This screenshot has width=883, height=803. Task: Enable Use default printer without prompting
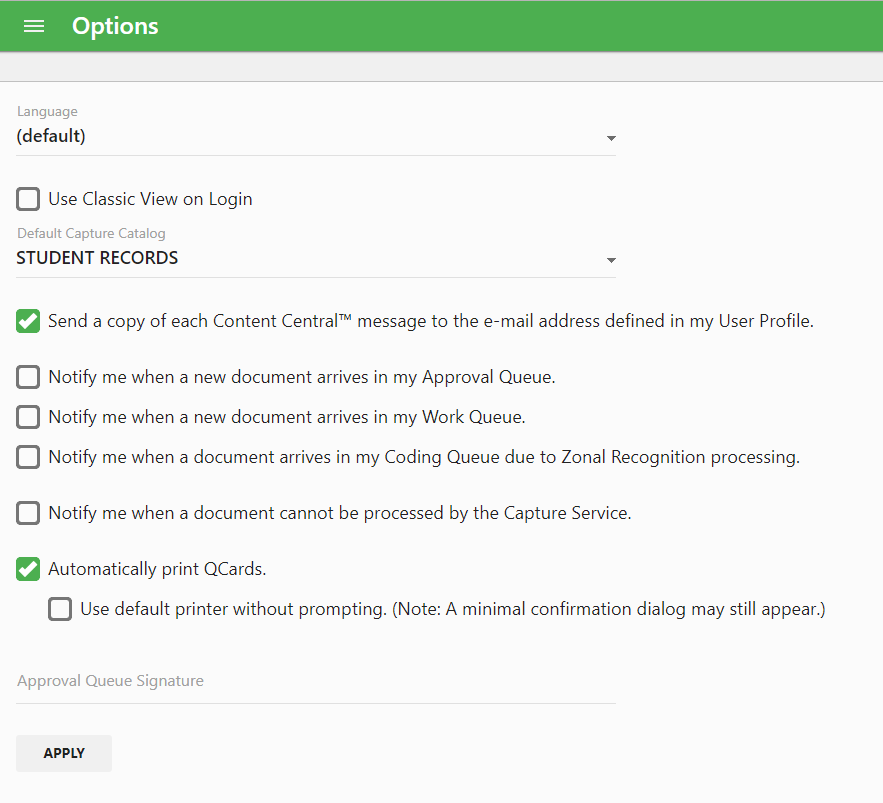click(60, 609)
